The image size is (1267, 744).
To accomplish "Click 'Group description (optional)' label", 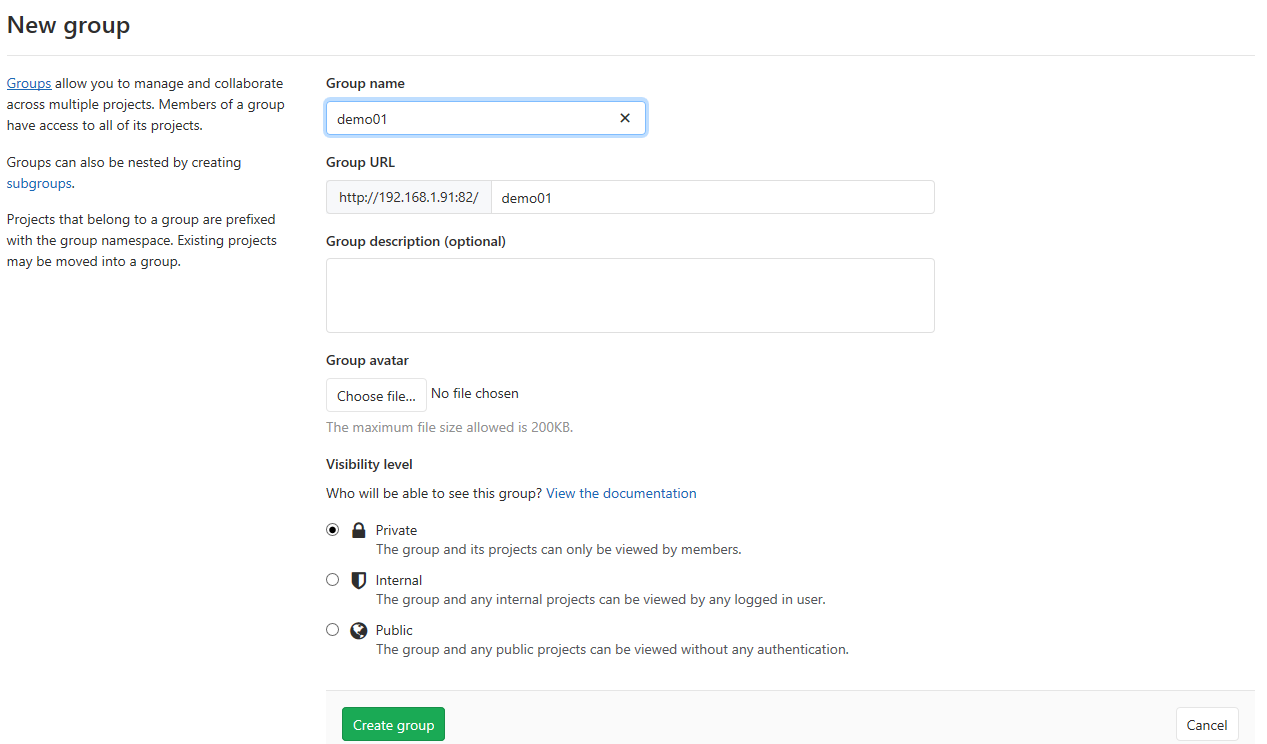I will [x=416, y=241].
